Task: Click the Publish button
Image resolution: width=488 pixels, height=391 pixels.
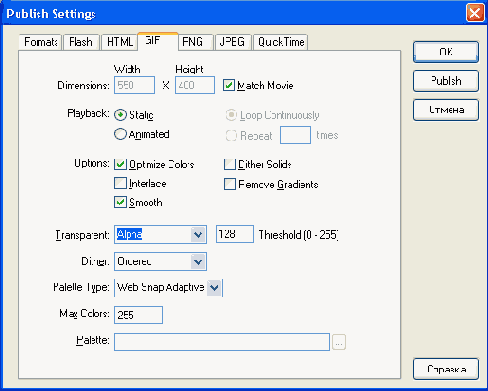Action: (446, 81)
